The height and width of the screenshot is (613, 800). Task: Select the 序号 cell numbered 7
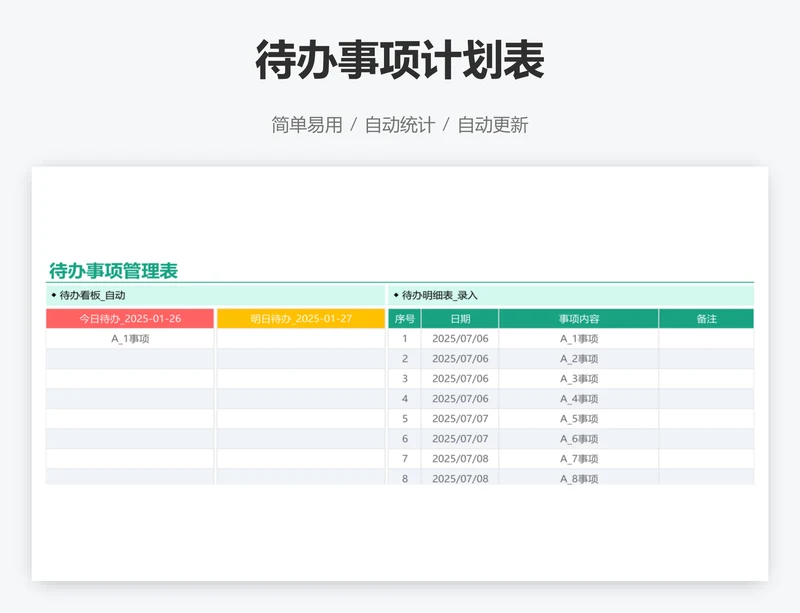pyautogui.click(x=405, y=458)
